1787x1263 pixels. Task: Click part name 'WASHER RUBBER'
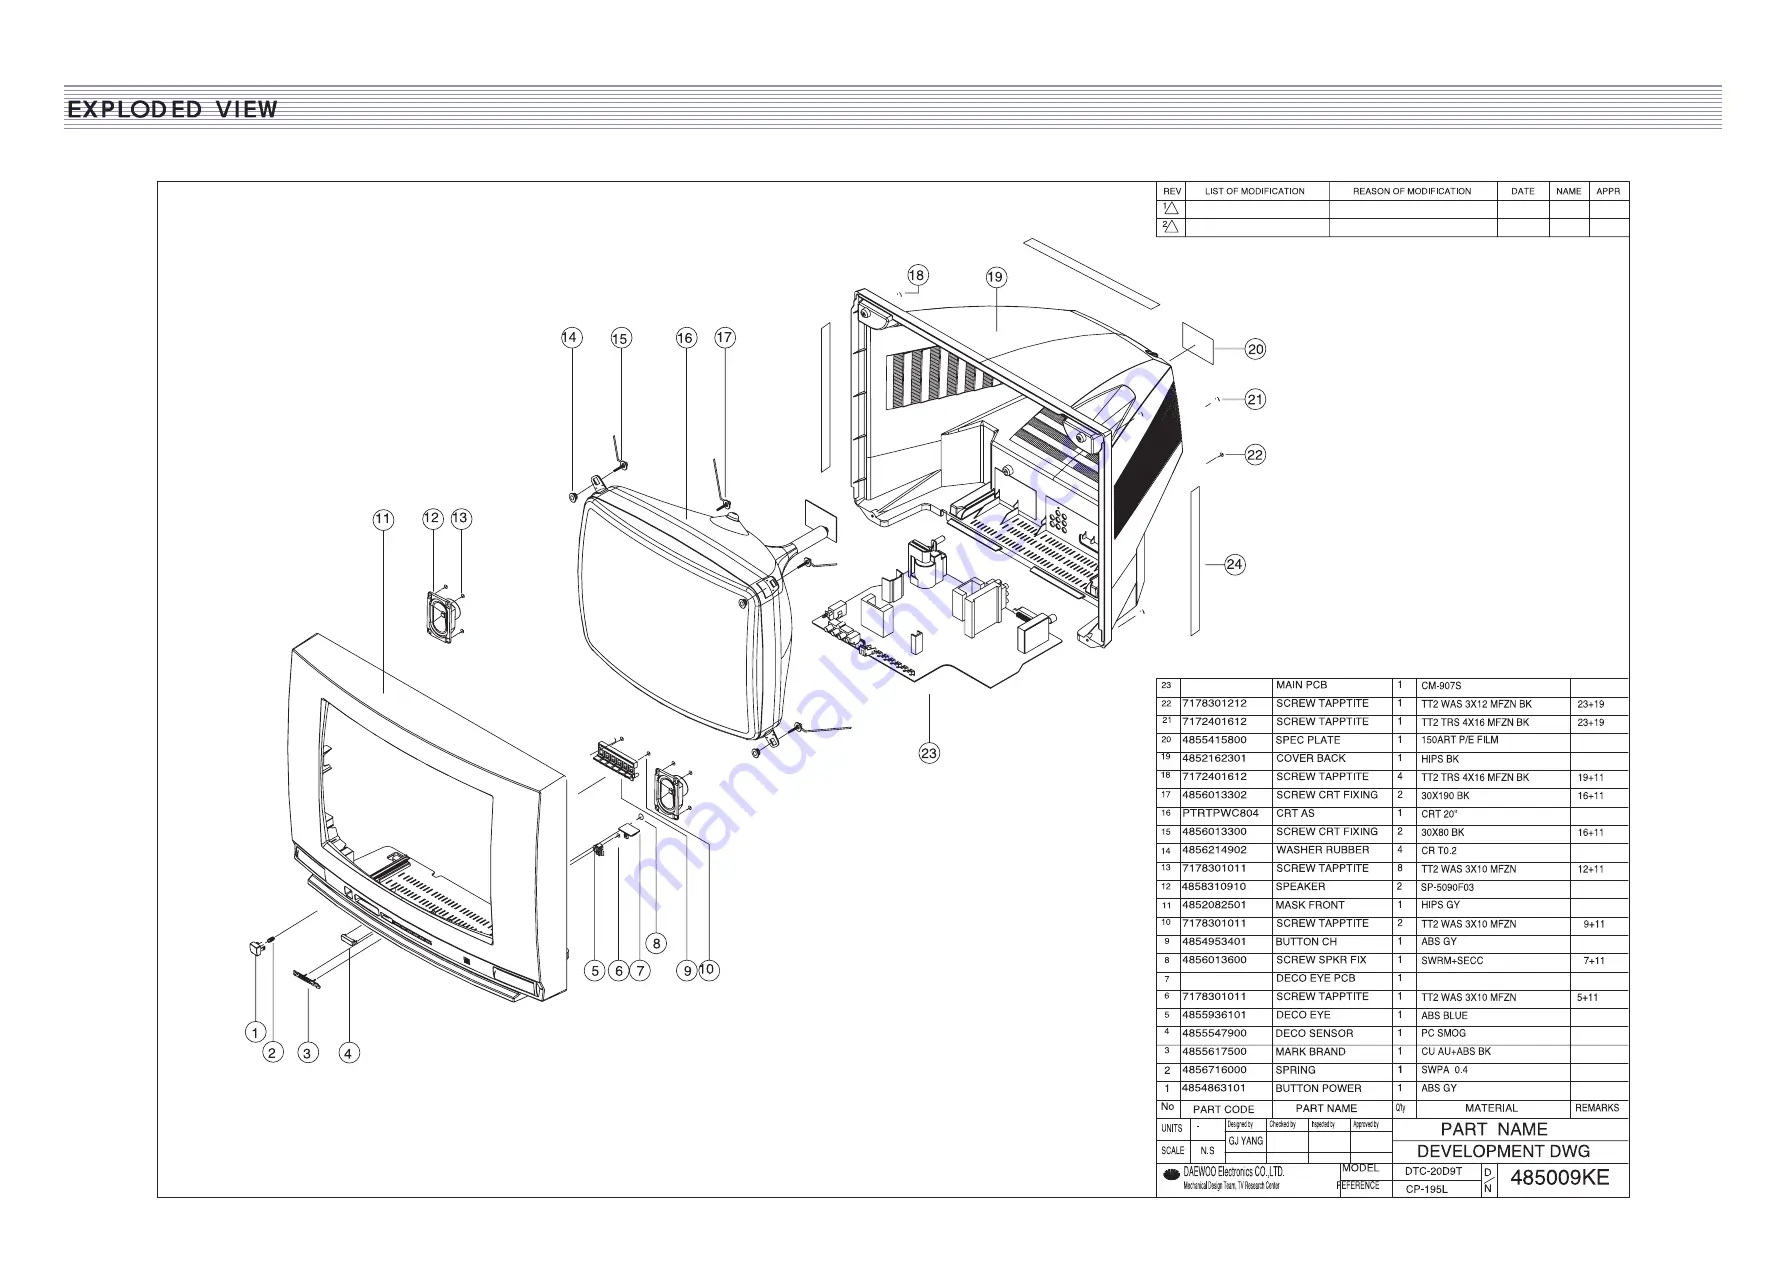point(1322,850)
